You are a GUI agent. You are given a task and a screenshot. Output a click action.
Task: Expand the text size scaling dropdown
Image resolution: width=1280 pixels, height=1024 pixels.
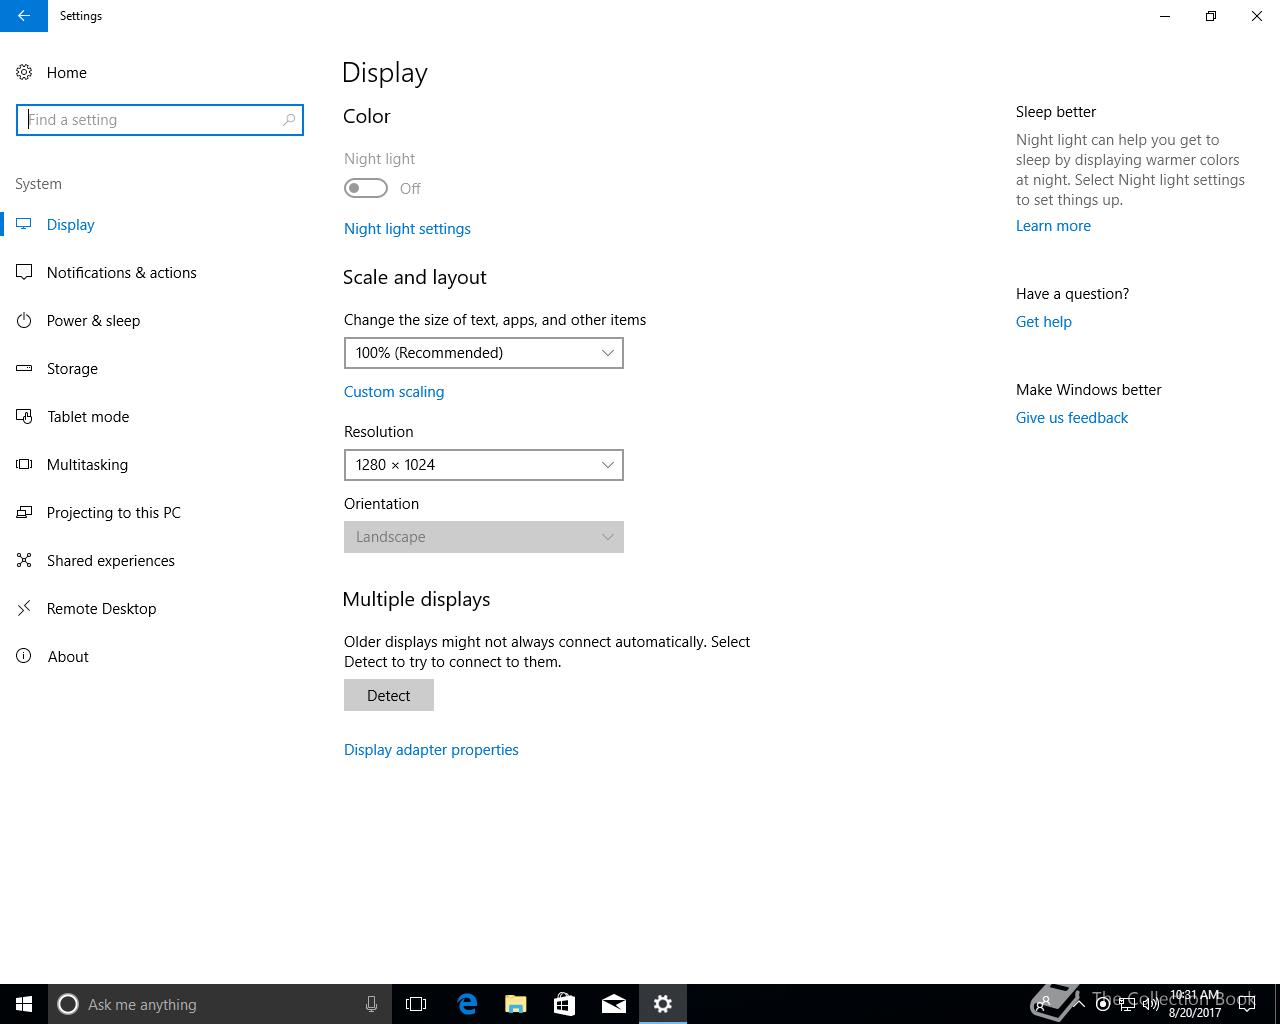tap(483, 353)
